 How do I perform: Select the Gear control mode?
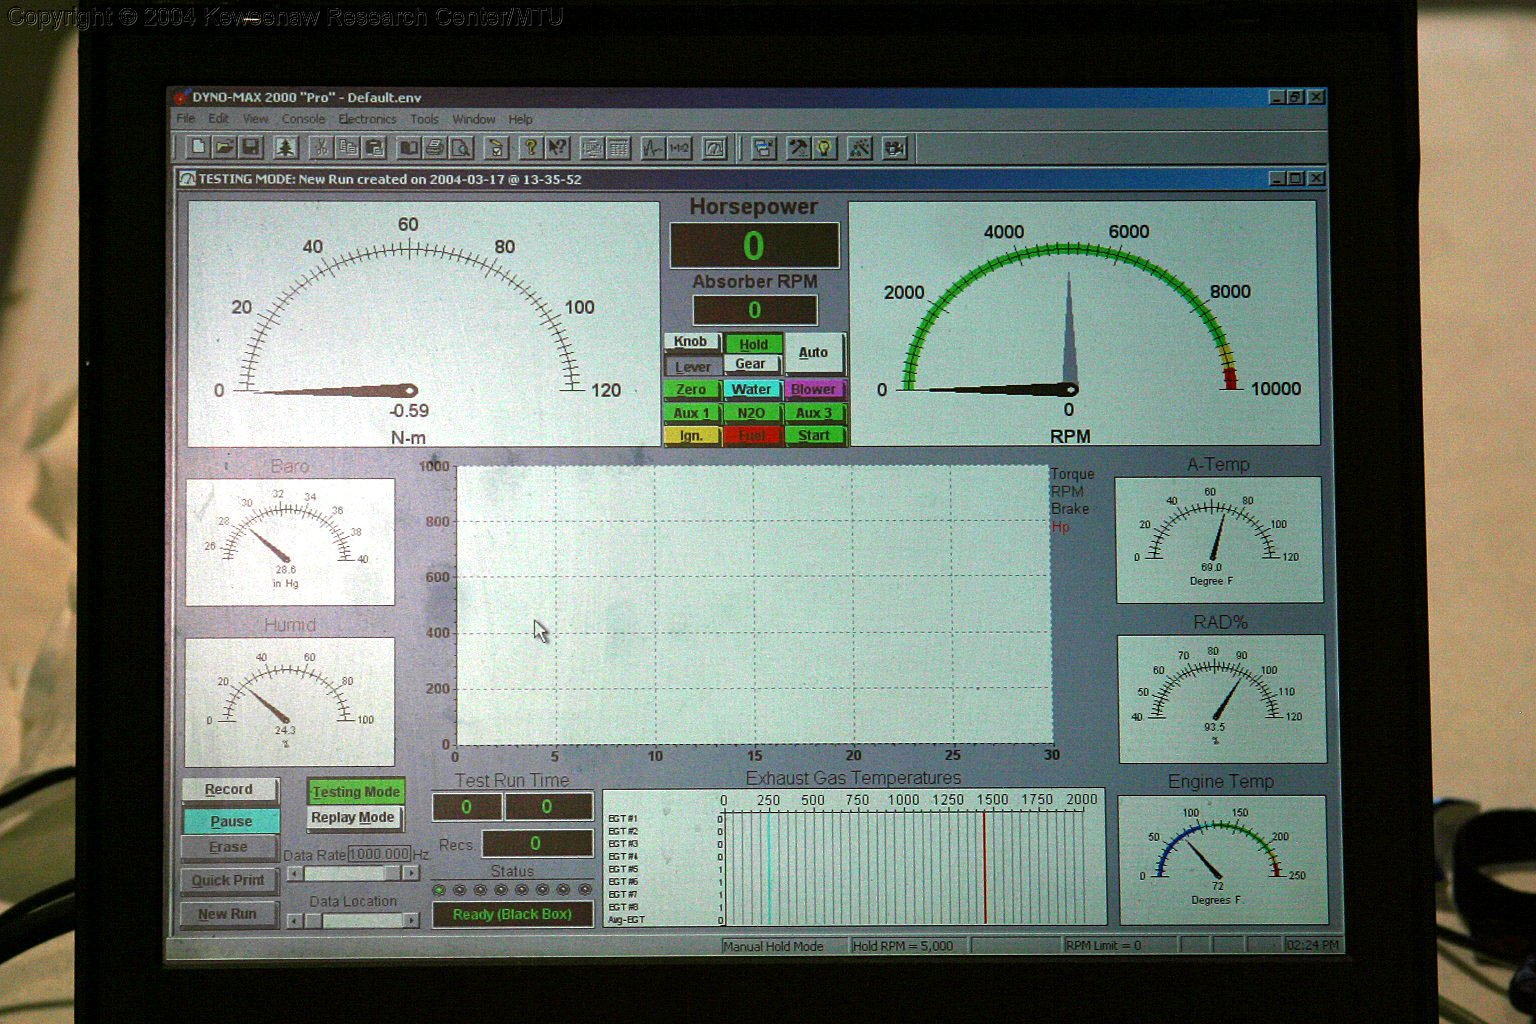click(751, 364)
